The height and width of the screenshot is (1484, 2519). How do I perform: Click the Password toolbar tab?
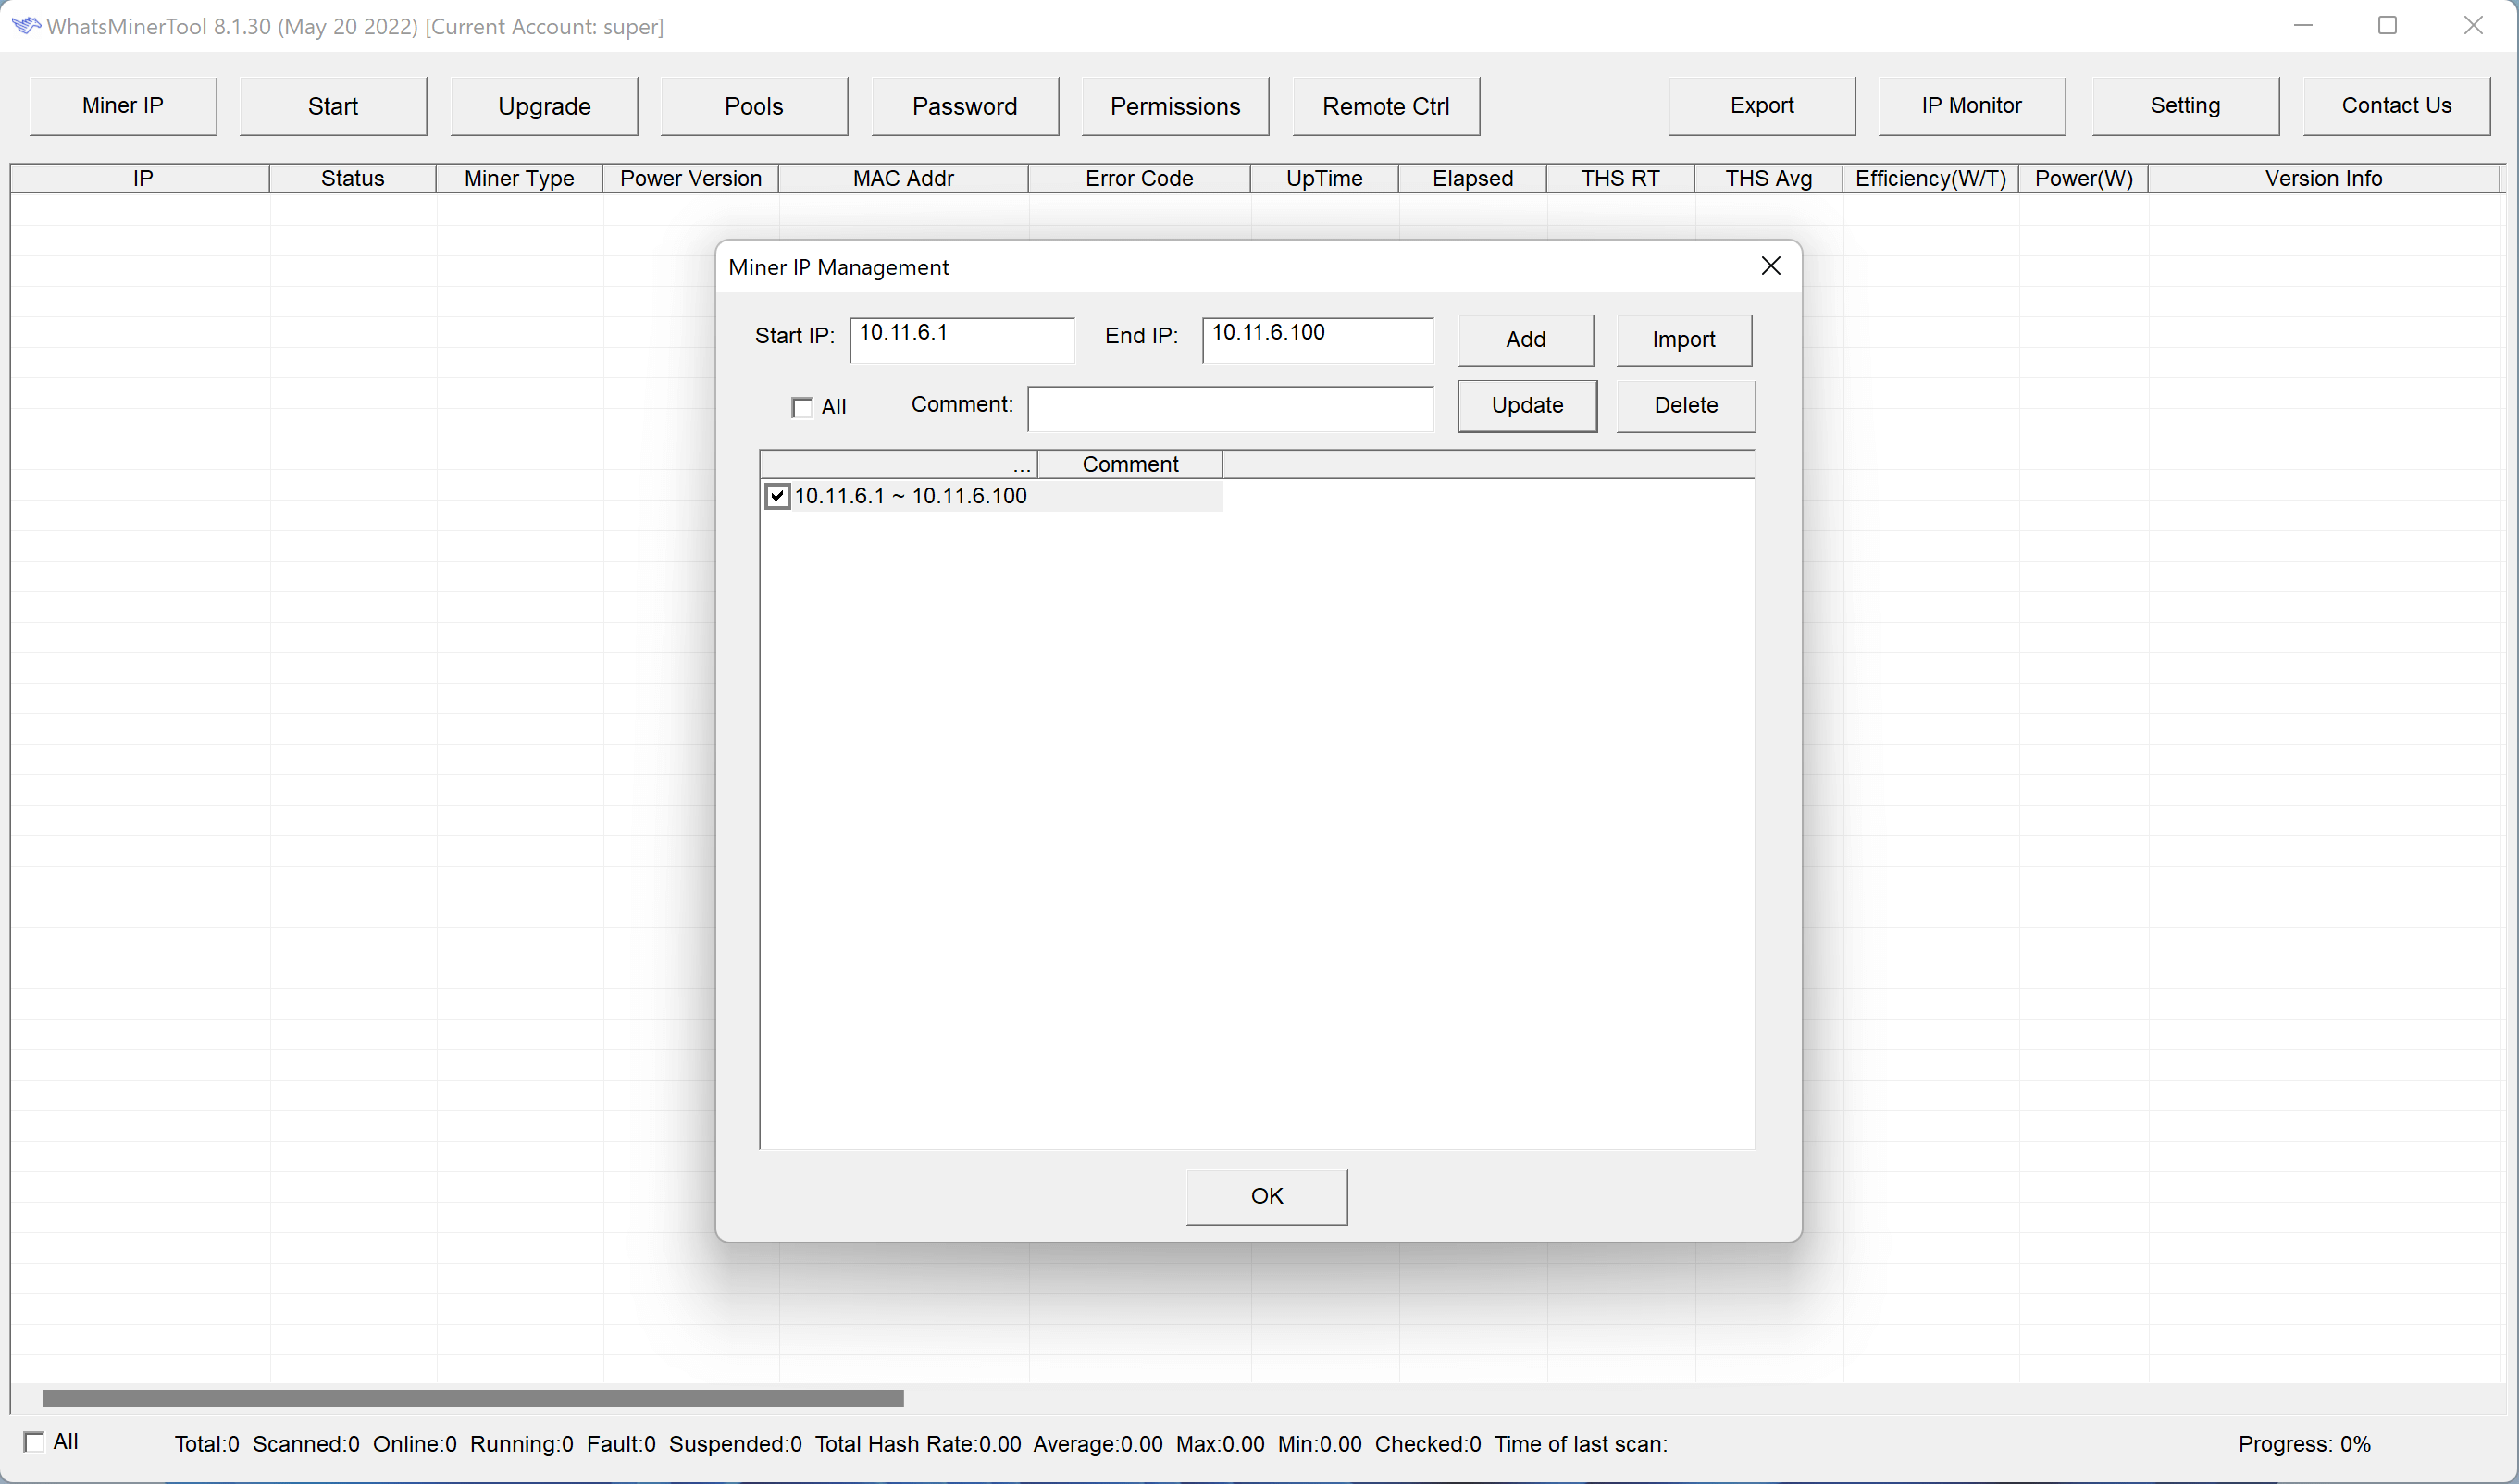pos(962,106)
